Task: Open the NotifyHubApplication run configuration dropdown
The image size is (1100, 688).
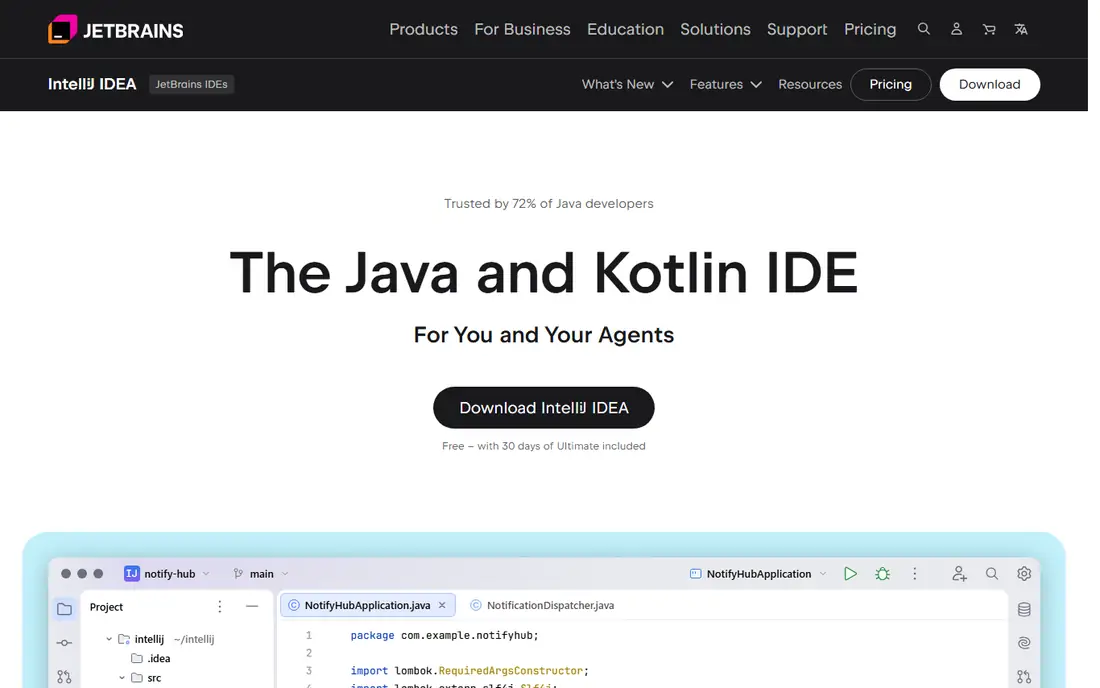Action: click(823, 574)
